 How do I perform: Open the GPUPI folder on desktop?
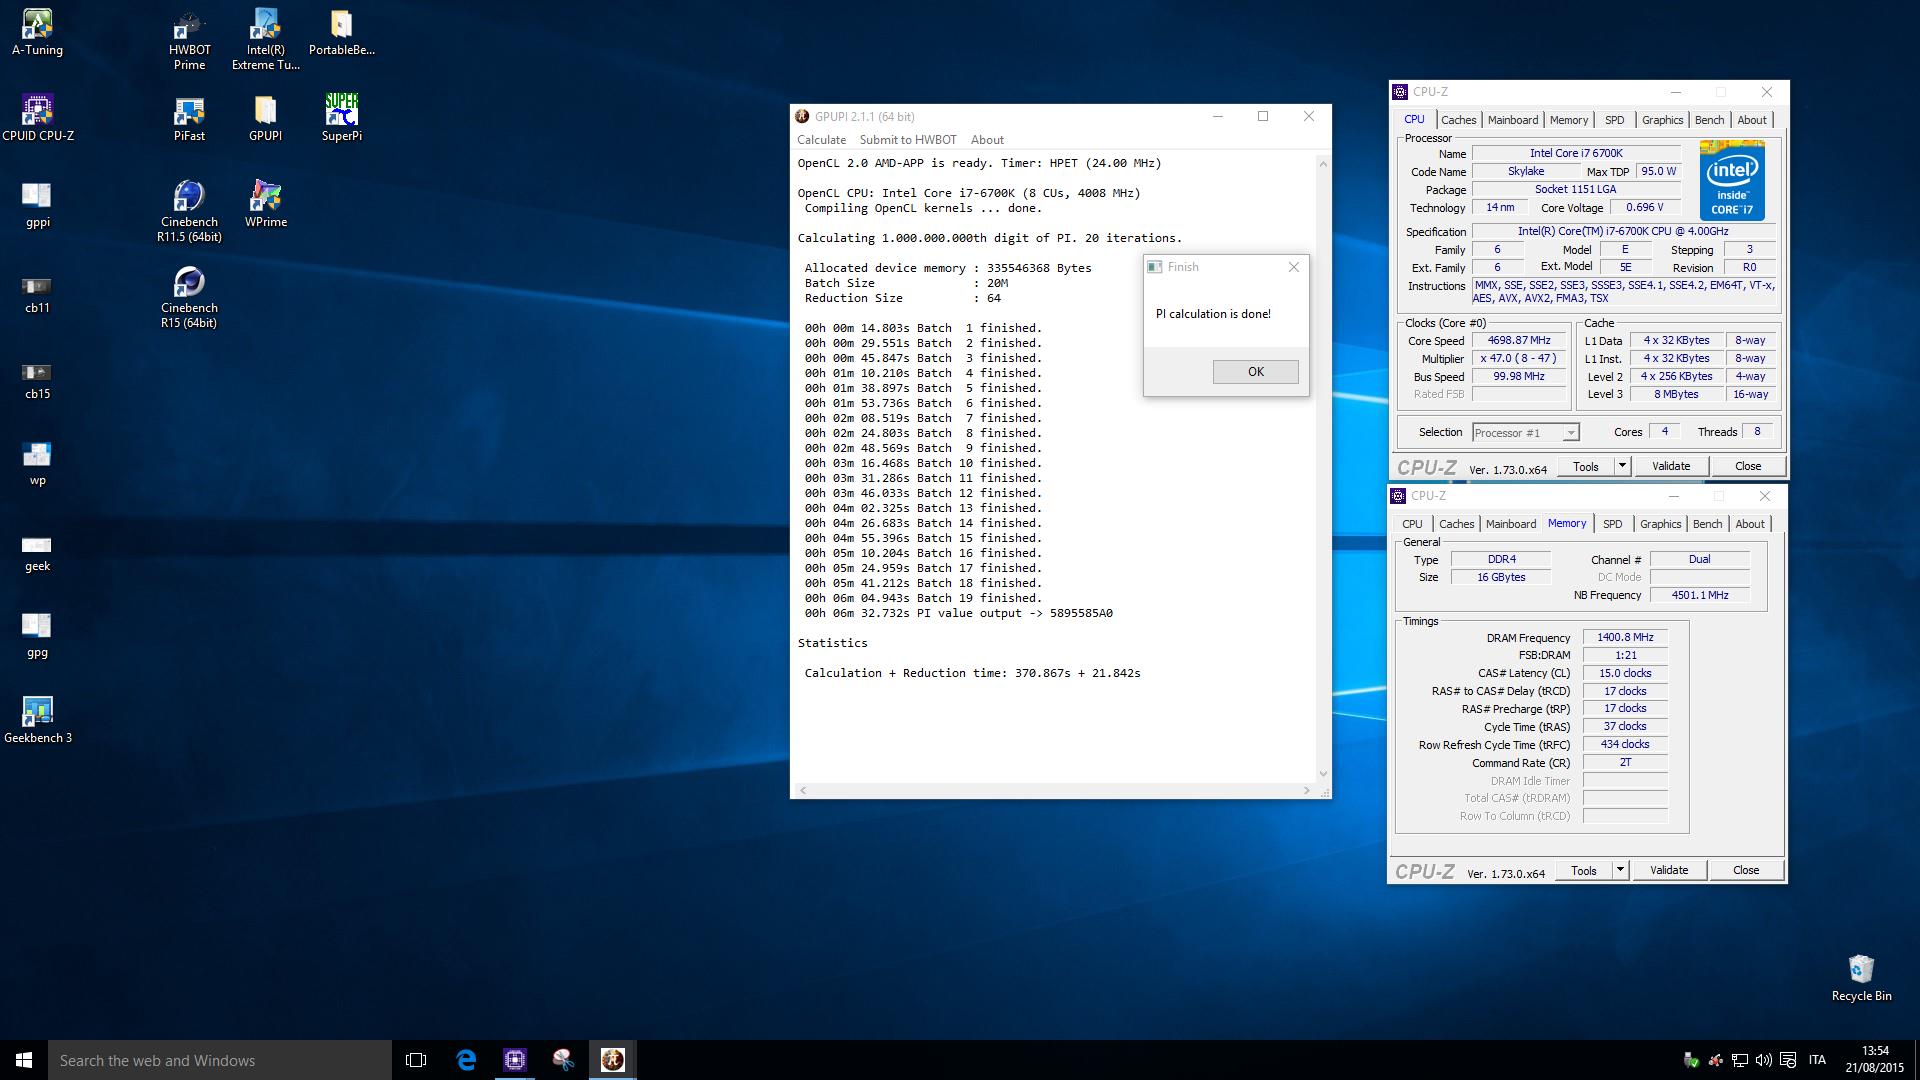pyautogui.click(x=265, y=118)
